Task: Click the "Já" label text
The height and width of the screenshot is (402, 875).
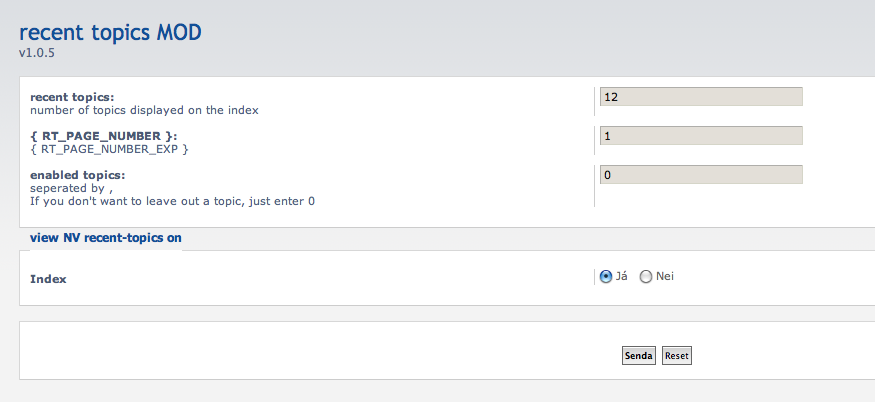Action: click(x=622, y=277)
